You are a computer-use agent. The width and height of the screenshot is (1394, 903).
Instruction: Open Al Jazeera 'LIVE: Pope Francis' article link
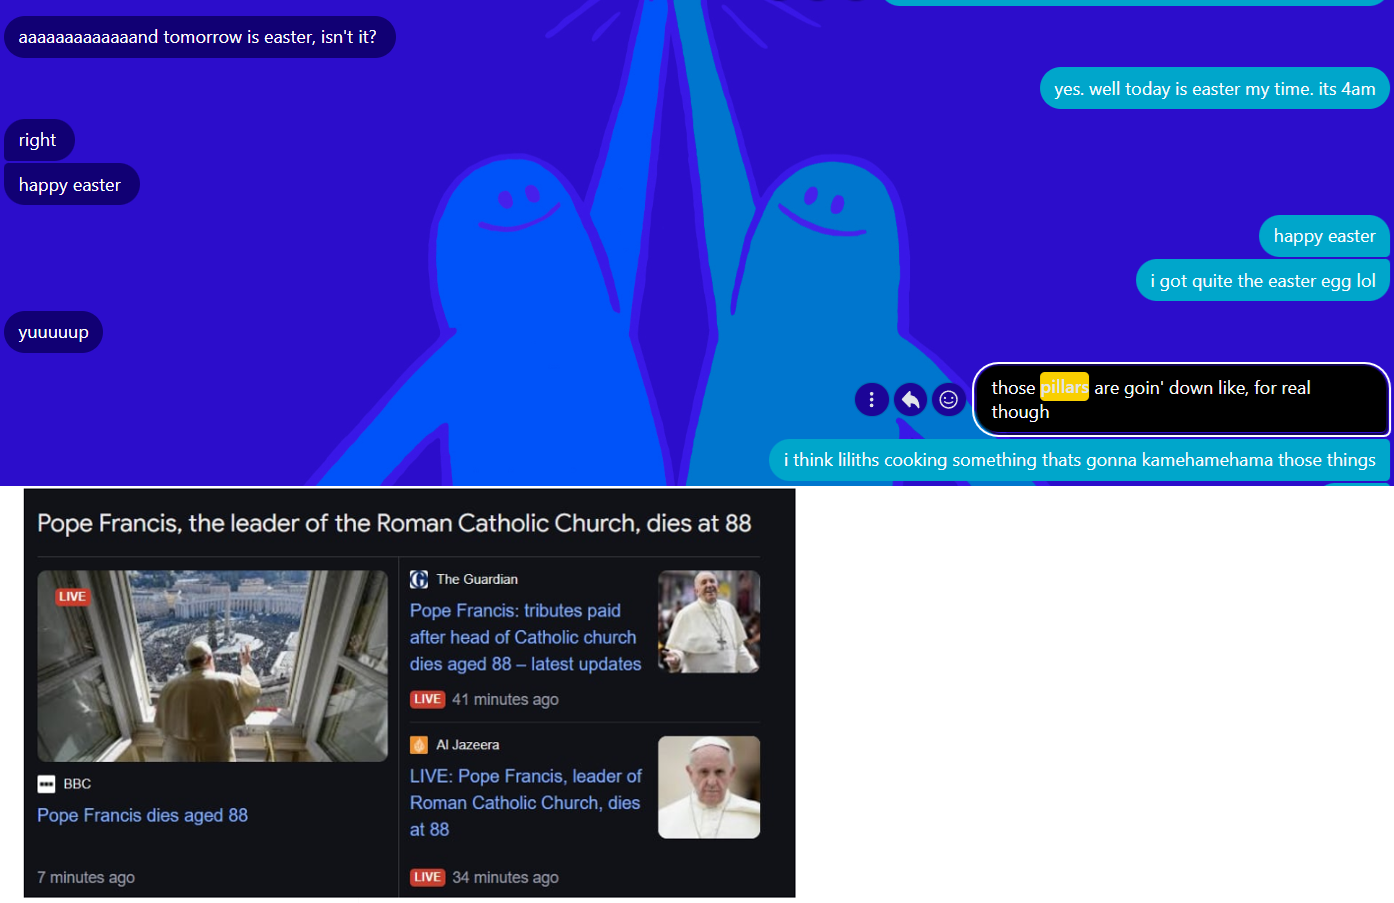pyautogui.click(x=526, y=803)
